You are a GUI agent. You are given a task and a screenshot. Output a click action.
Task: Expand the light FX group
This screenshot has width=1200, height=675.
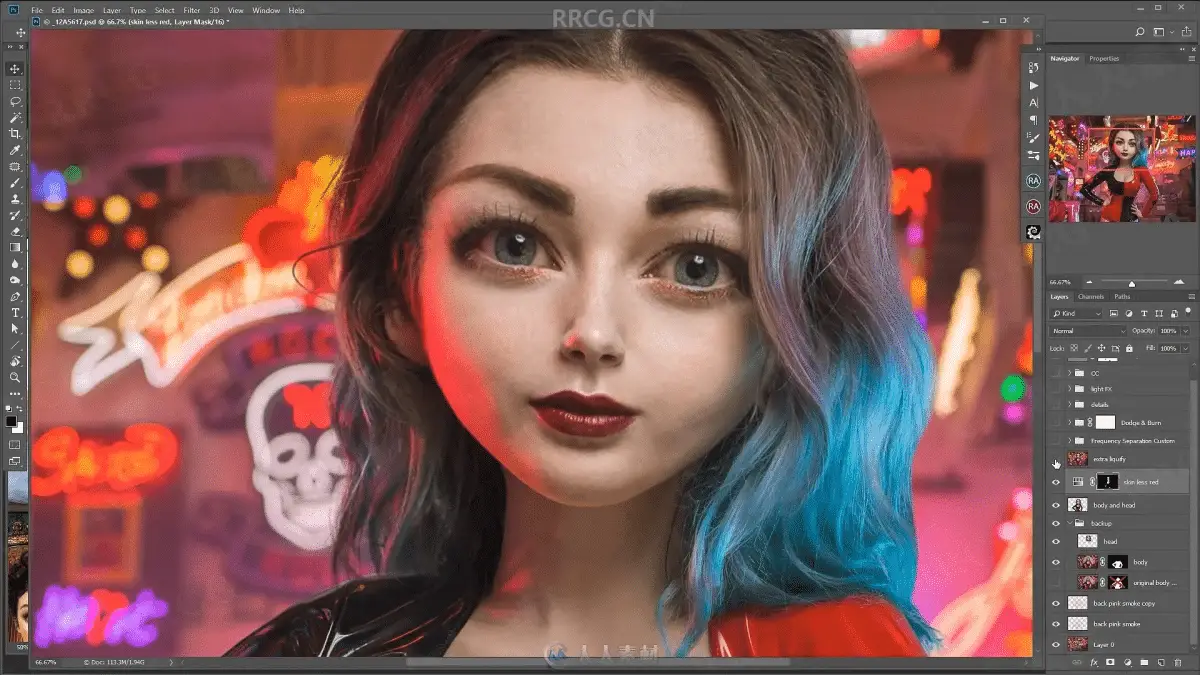1069,388
